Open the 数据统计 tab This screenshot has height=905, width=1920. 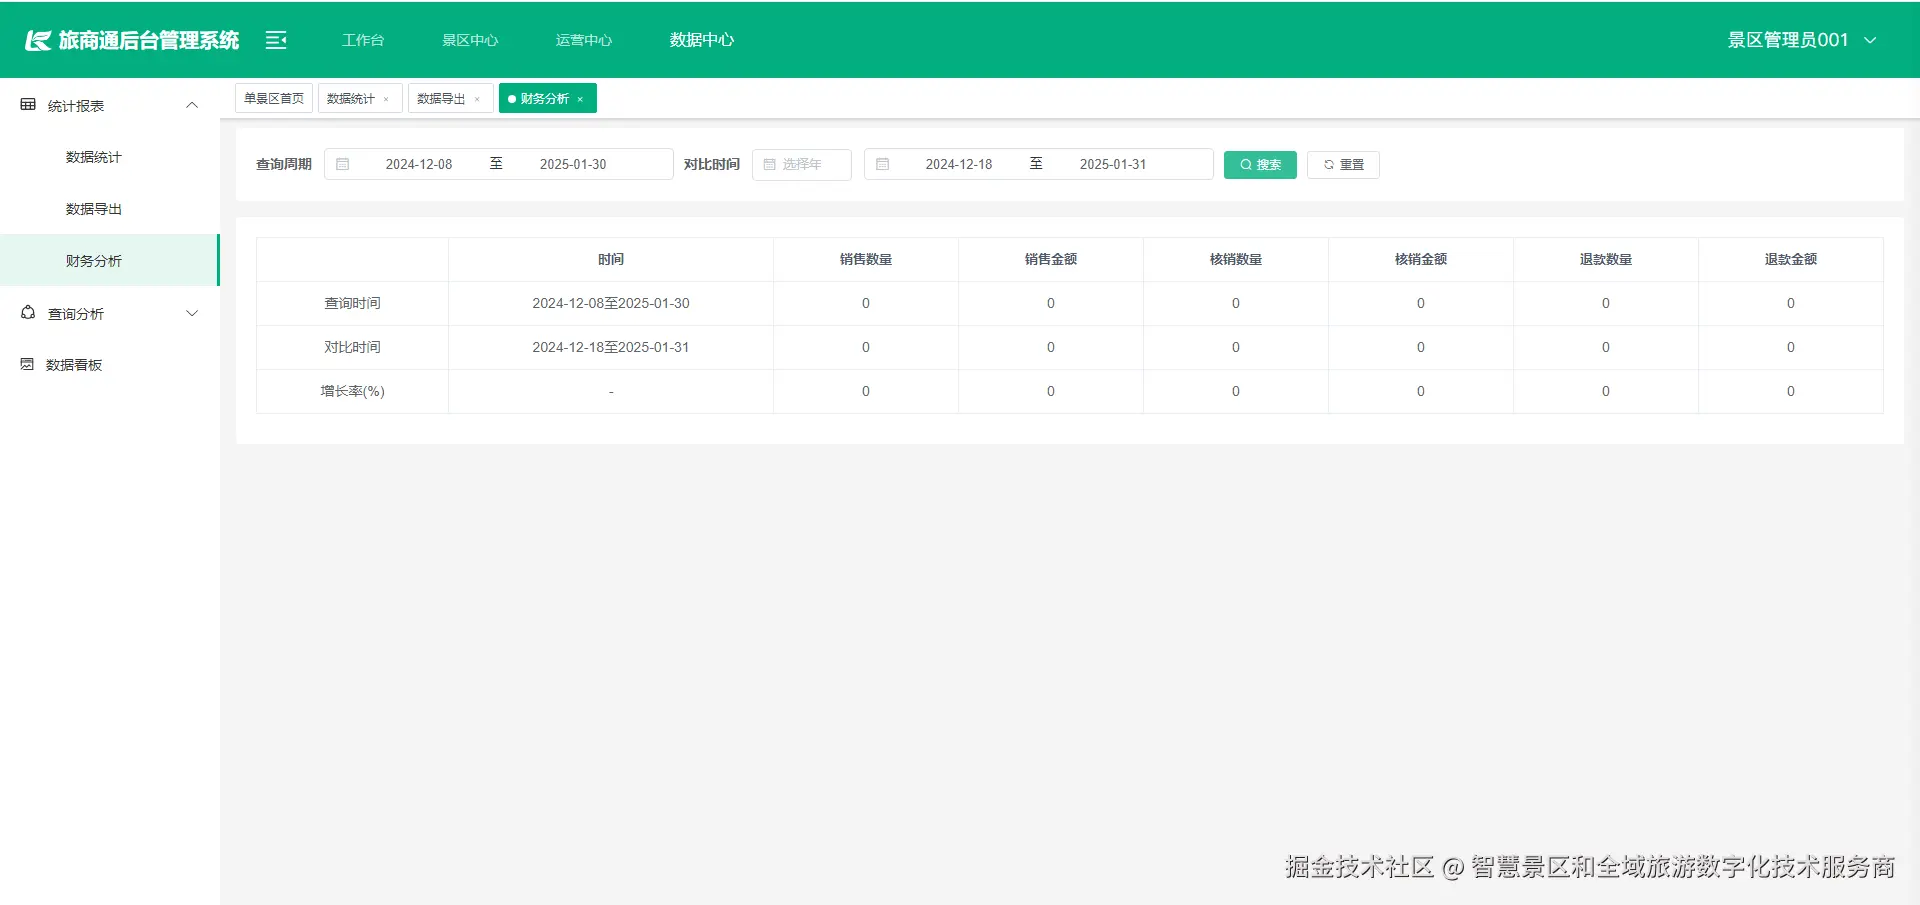[x=351, y=98]
